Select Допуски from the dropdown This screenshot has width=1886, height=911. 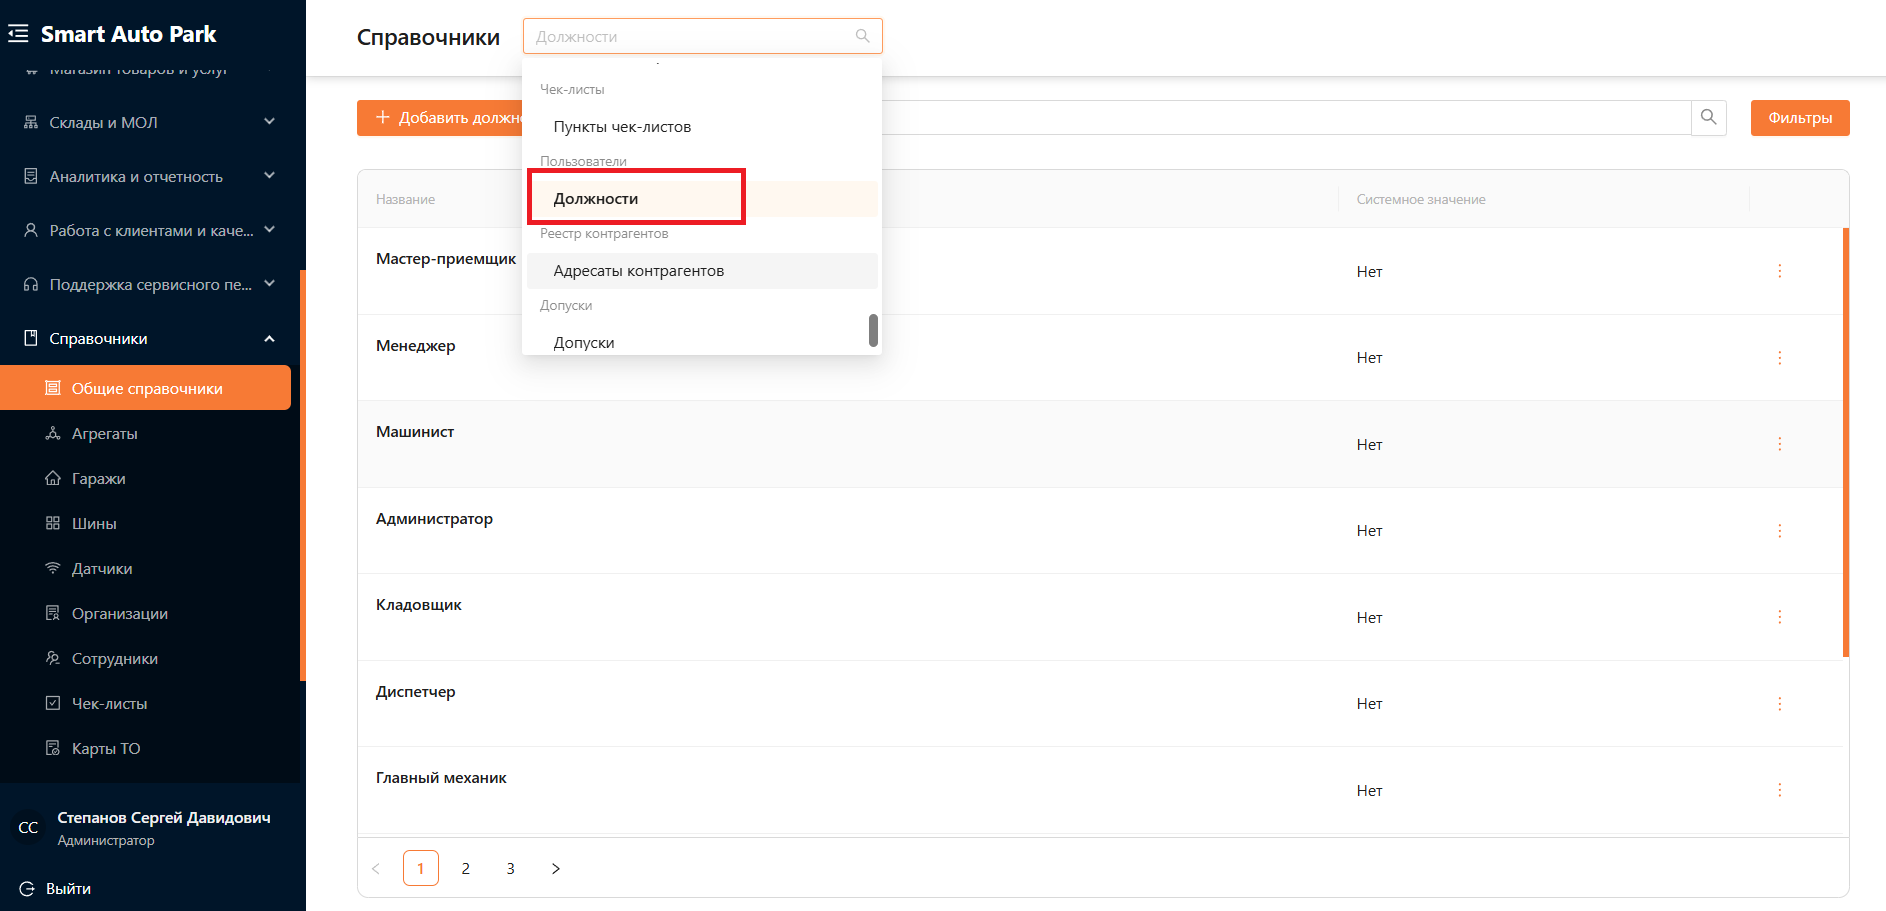pyautogui.click(x=584, y=342)
